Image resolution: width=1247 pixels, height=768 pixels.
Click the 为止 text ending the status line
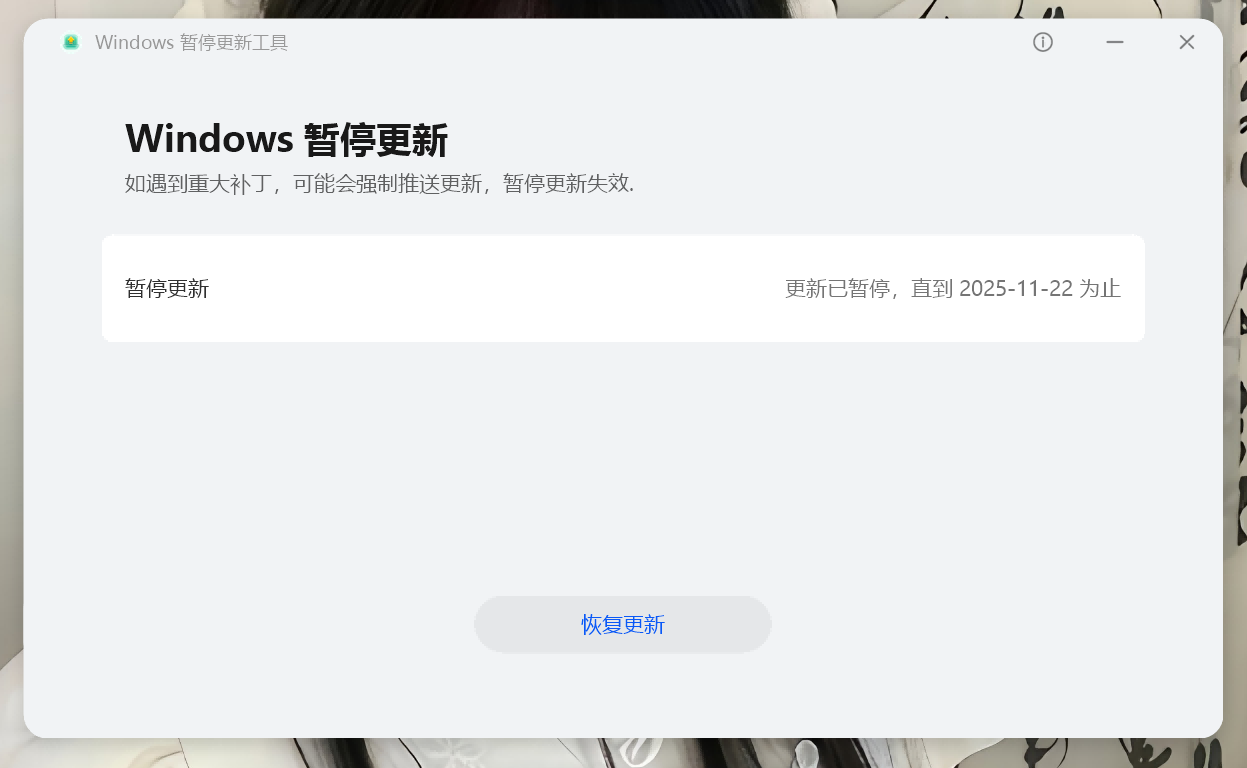[1105, 289]
